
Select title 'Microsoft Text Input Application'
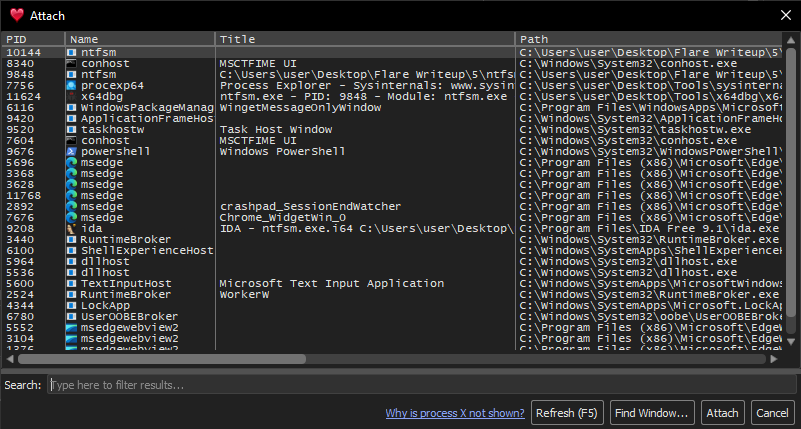(x=332, y=283)
